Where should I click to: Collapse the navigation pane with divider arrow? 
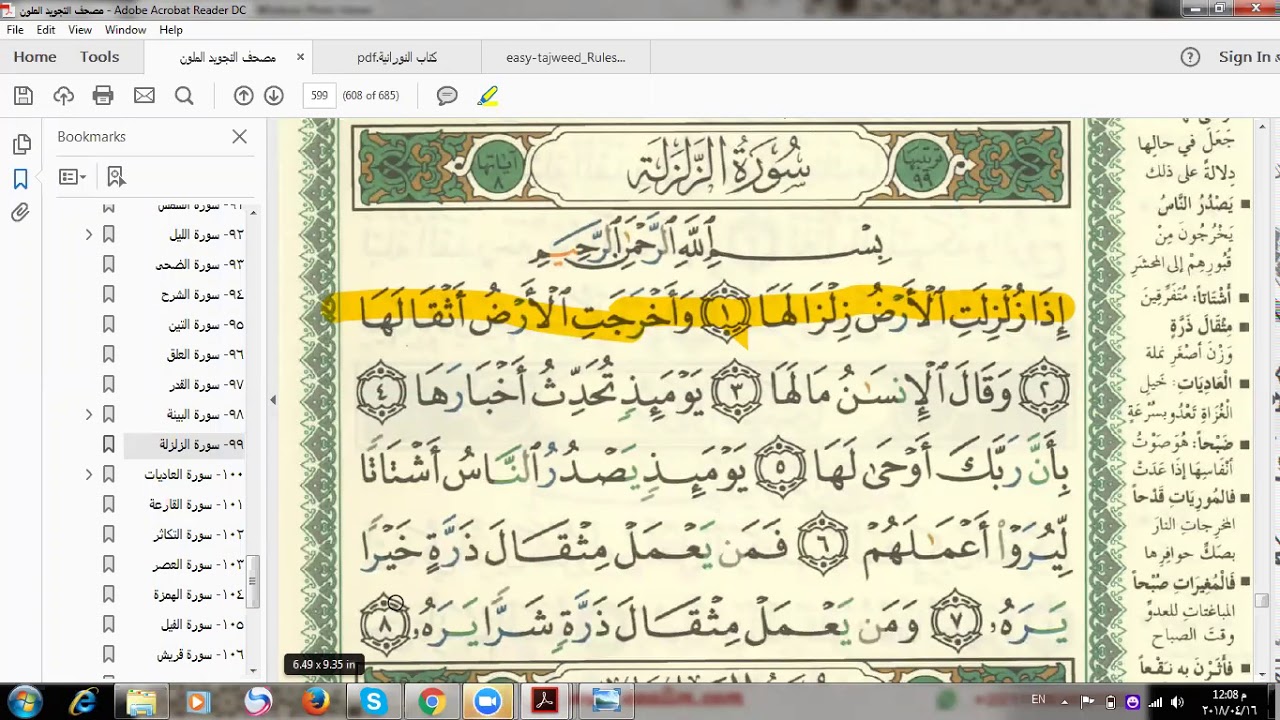pos(272,400)
